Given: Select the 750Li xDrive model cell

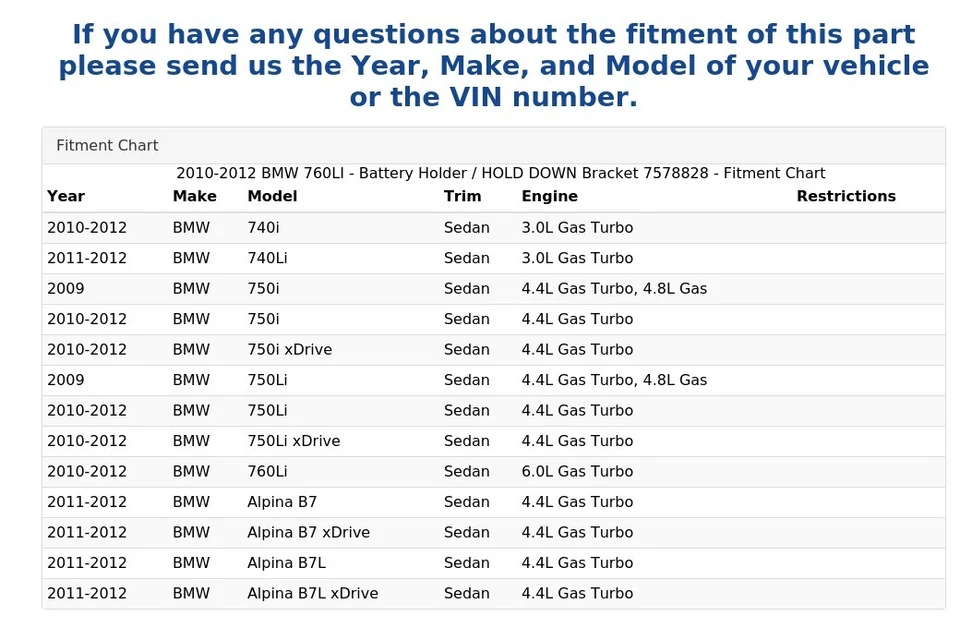Looking at the screenshot, I should [293, 441].
